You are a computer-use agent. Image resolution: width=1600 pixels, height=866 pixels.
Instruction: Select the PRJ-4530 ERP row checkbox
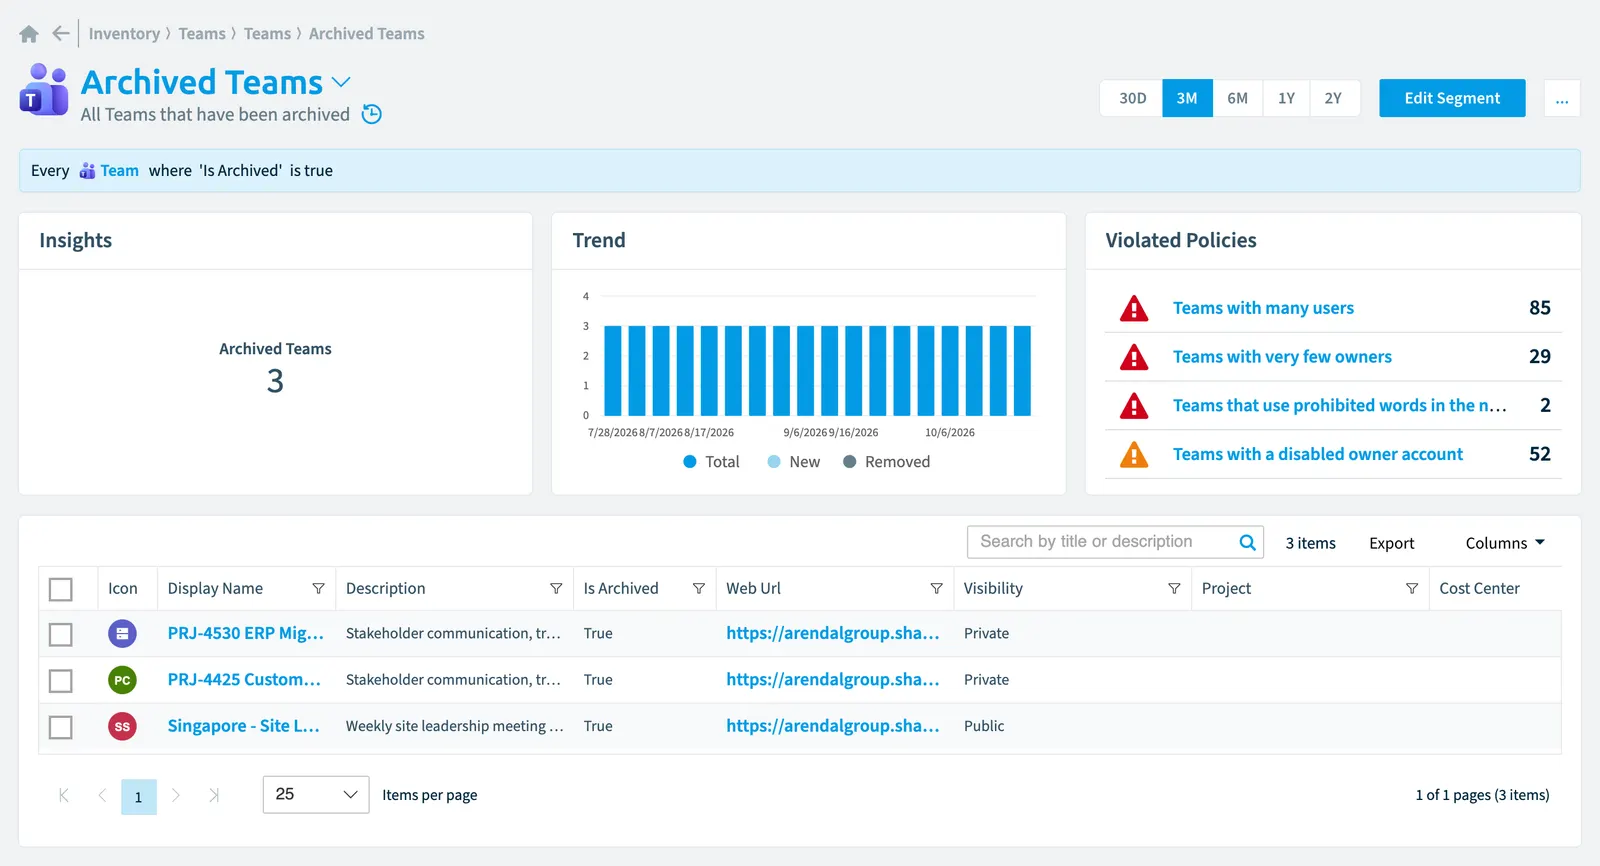[x=61, y=635]
